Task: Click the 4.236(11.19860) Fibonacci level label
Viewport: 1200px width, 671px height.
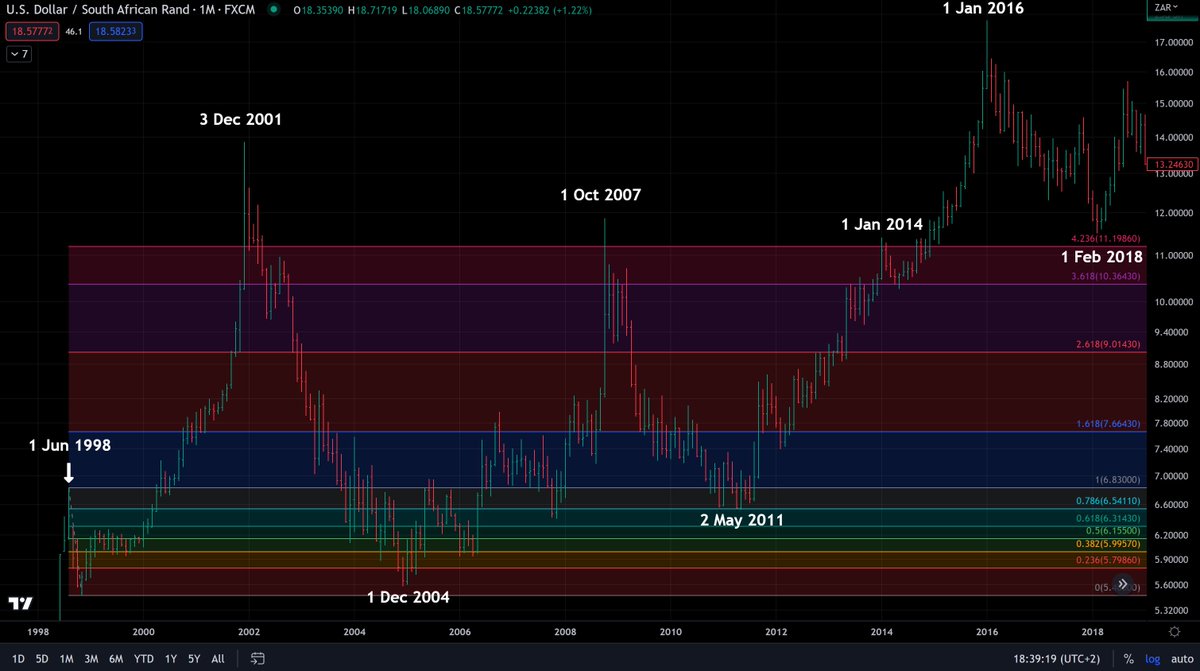Action: pos(1105,239)
